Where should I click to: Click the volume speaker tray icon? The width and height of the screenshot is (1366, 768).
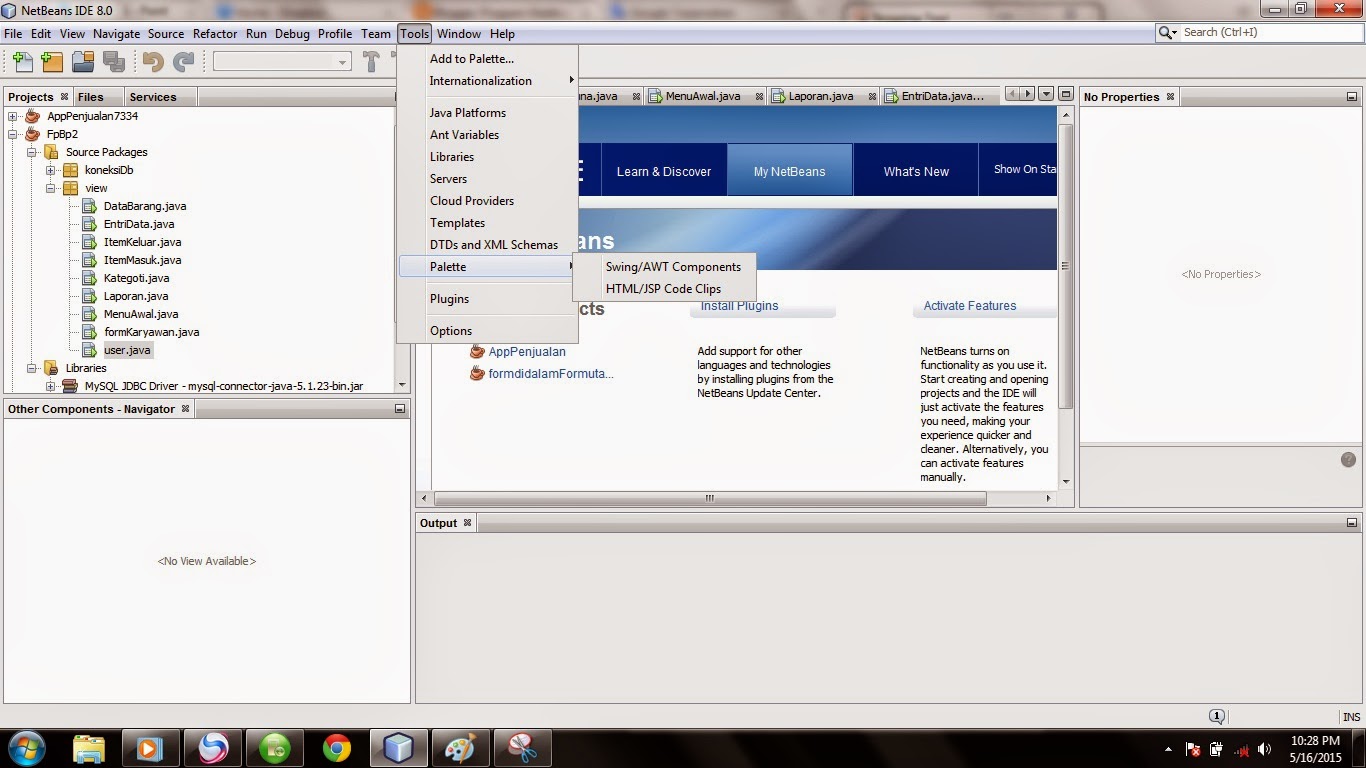pos(1264,749)
